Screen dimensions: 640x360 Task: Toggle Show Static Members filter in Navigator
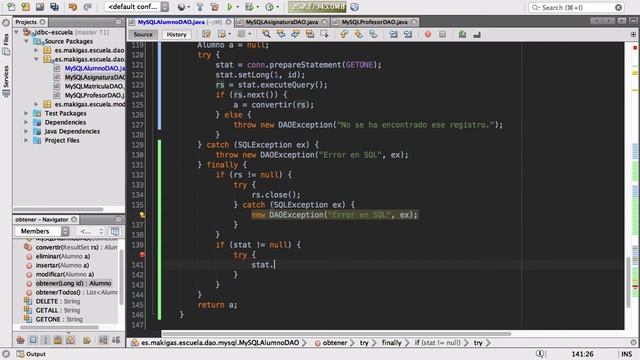tap(46, 340)
